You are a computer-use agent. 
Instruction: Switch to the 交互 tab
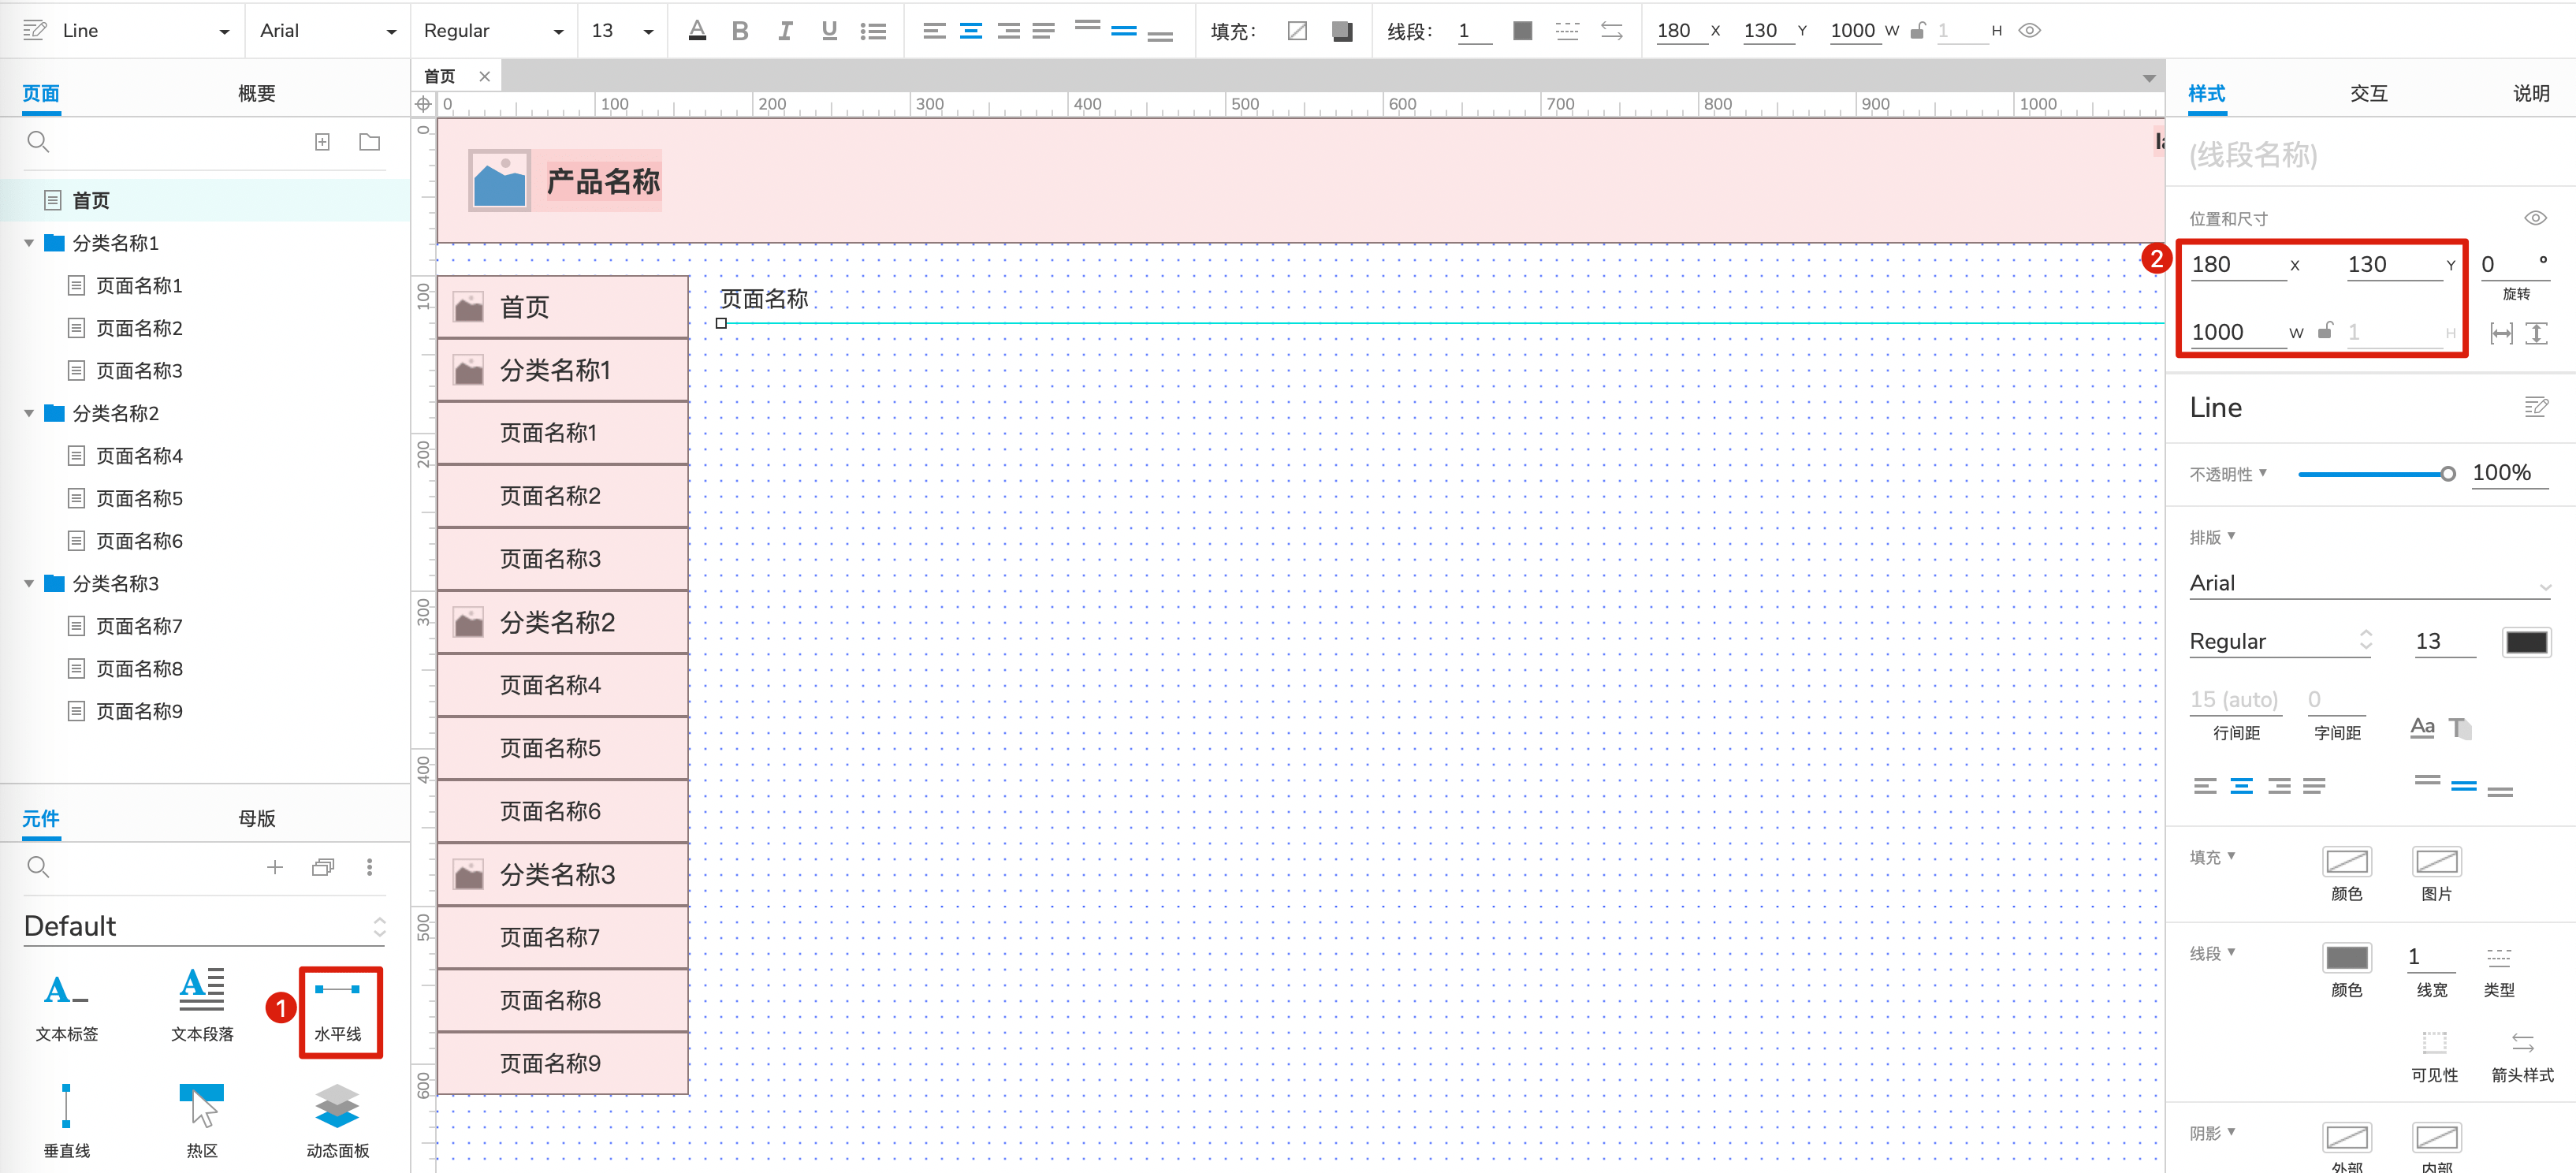pos(2368,93)
